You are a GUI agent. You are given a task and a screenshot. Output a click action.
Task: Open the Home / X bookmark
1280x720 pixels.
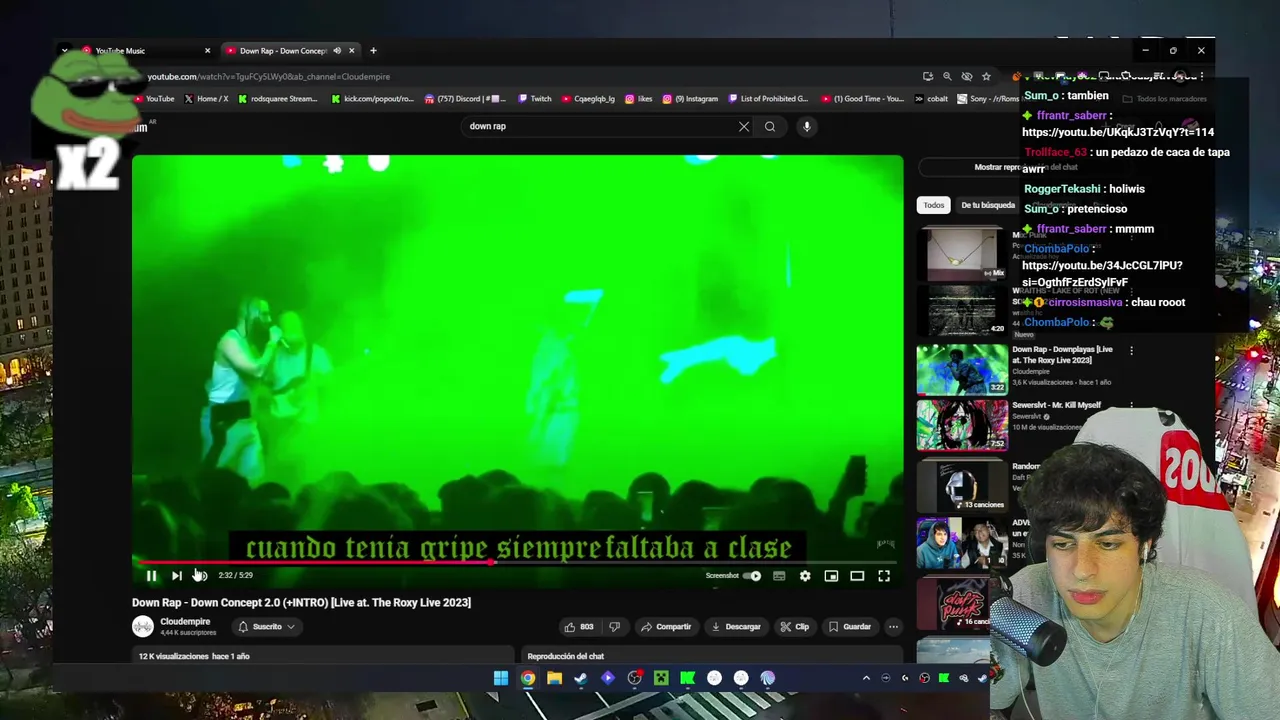coord(206,99)
